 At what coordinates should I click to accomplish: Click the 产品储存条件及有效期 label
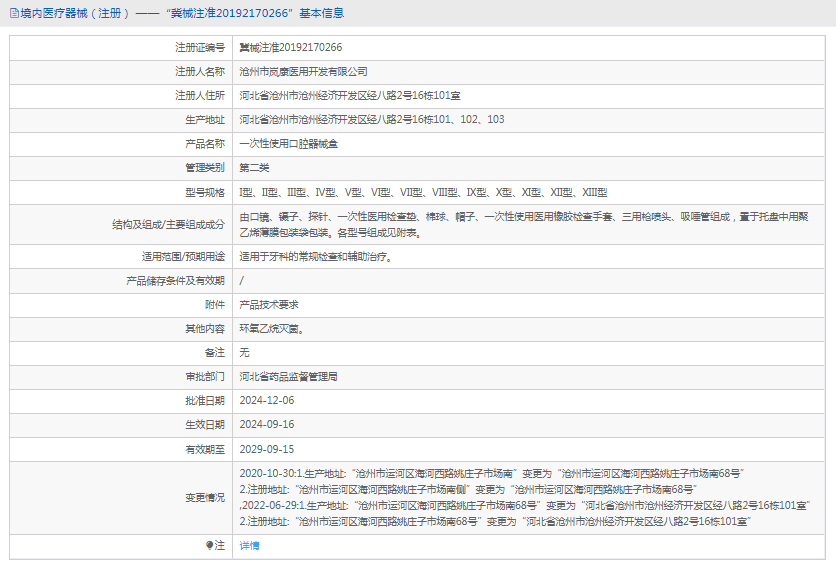click(x=175, y=280)
